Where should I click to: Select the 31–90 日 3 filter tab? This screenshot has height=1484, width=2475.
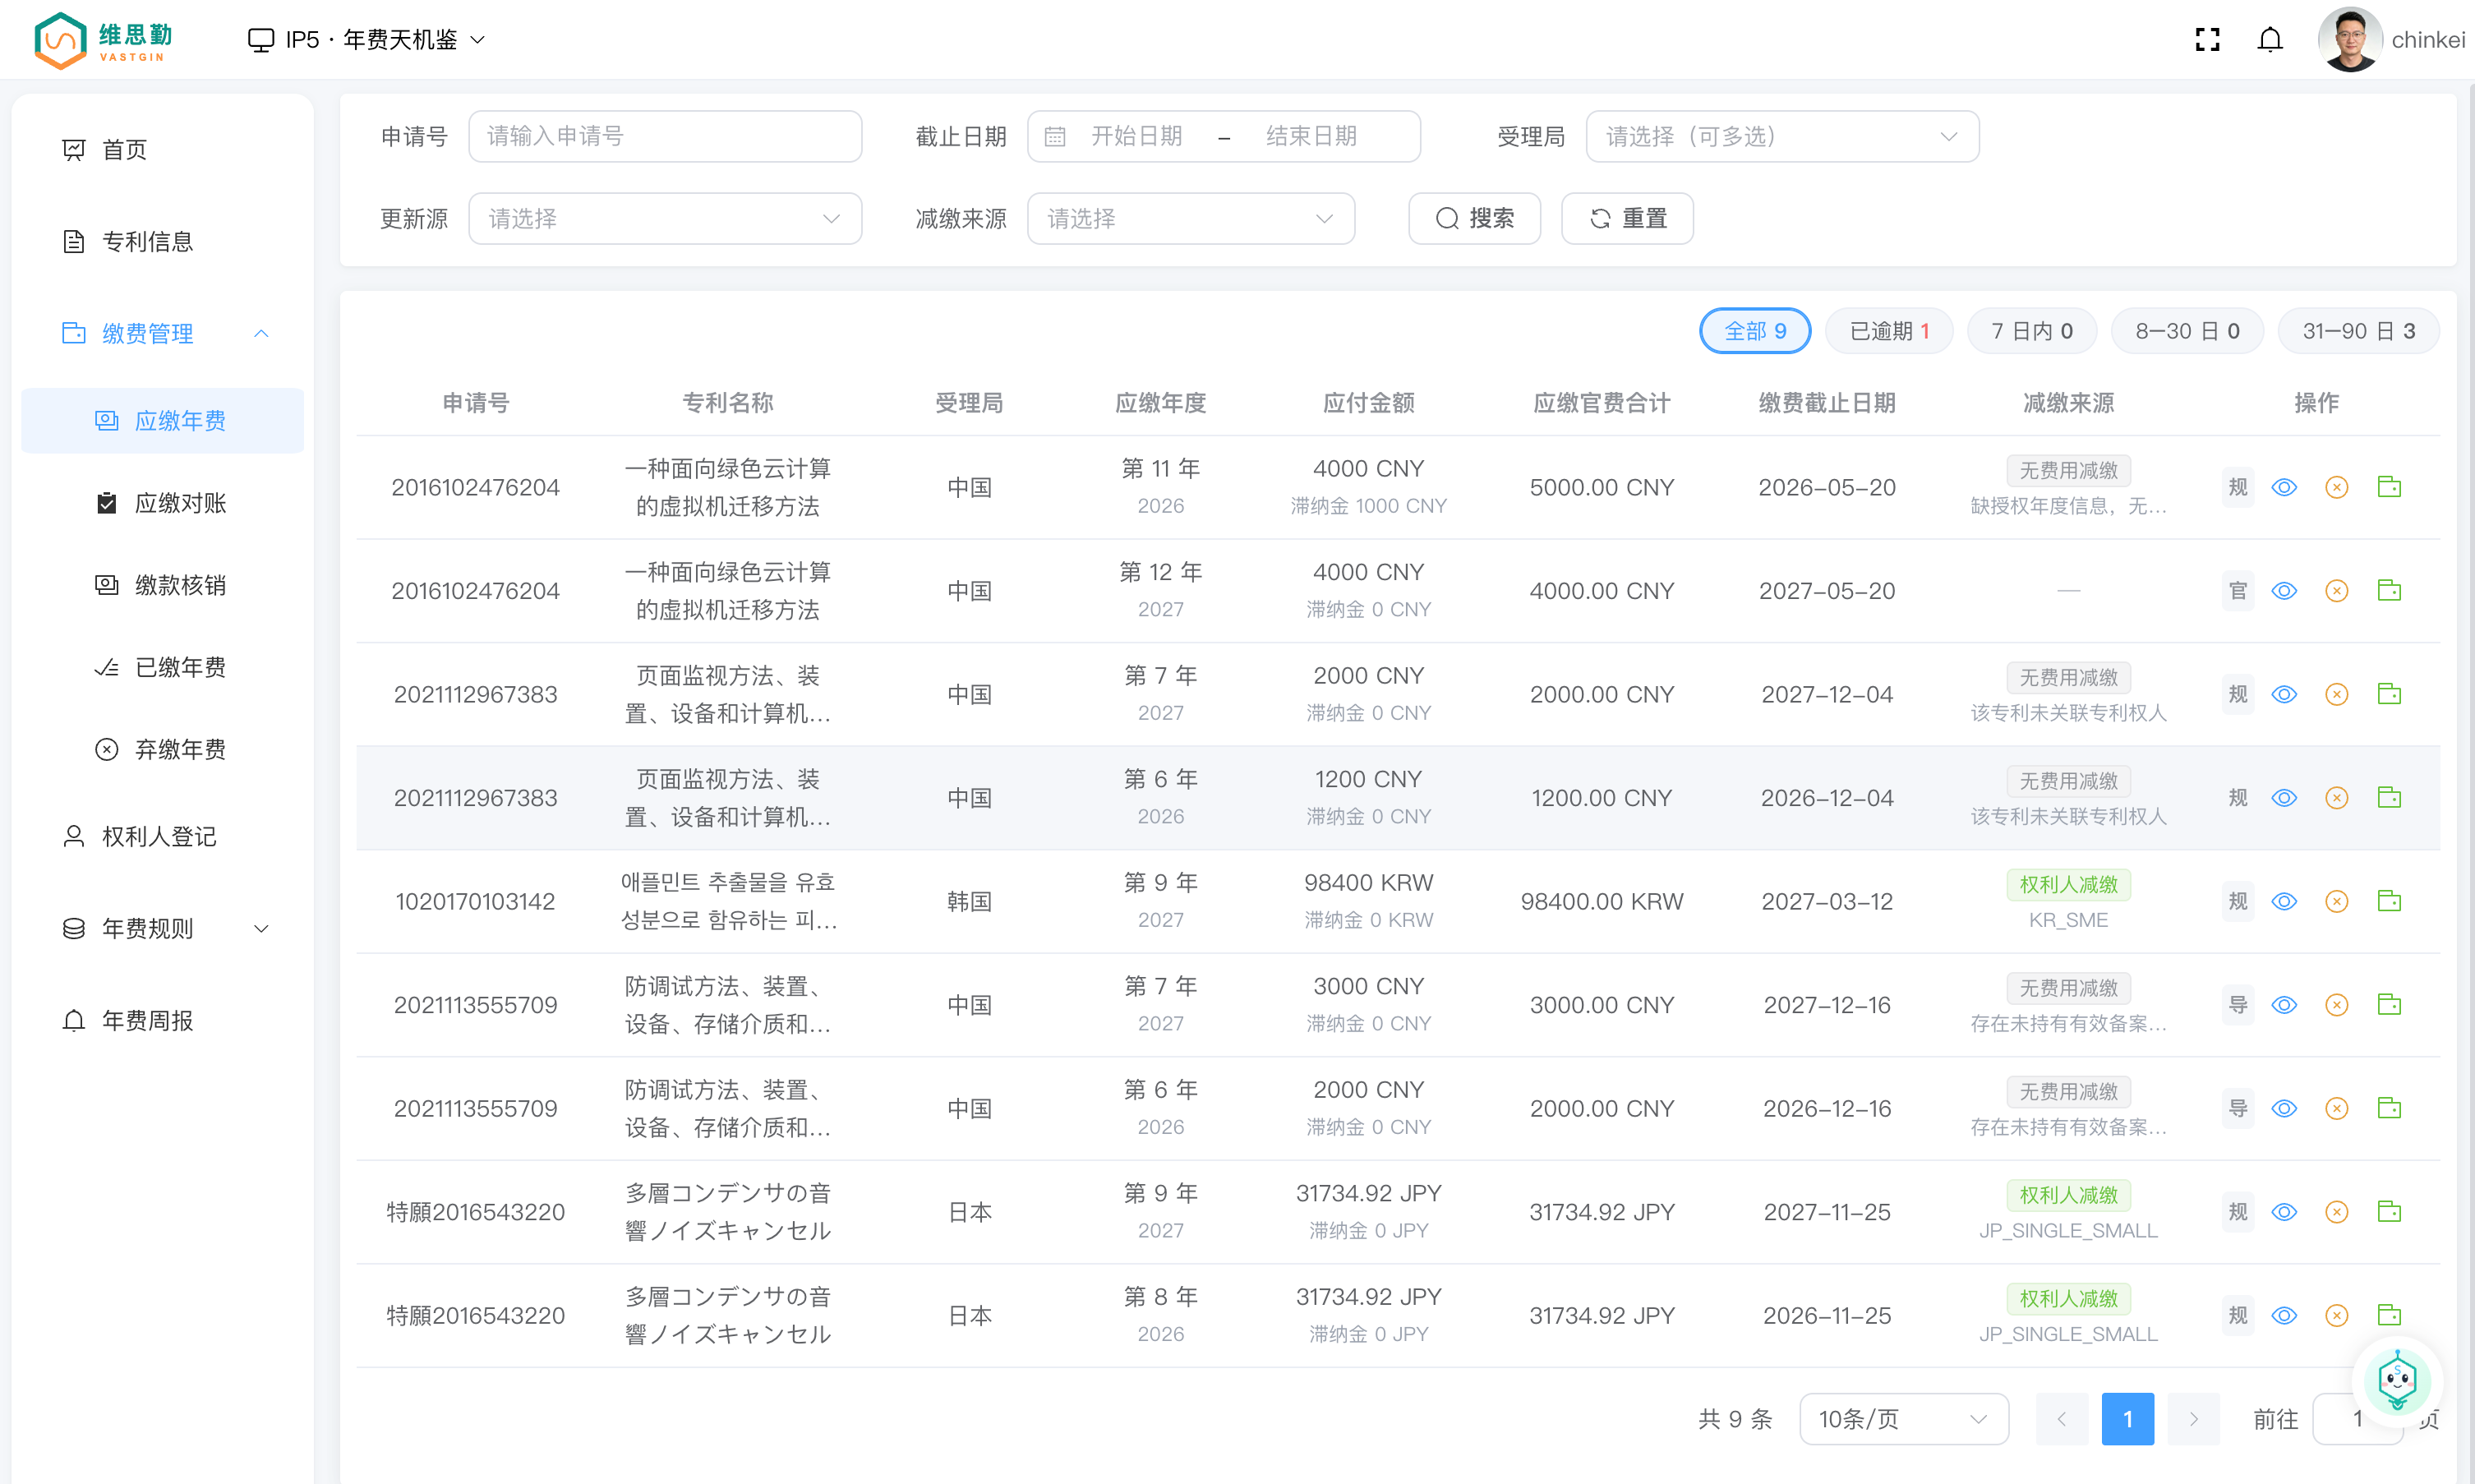[x=2358, y=331]
